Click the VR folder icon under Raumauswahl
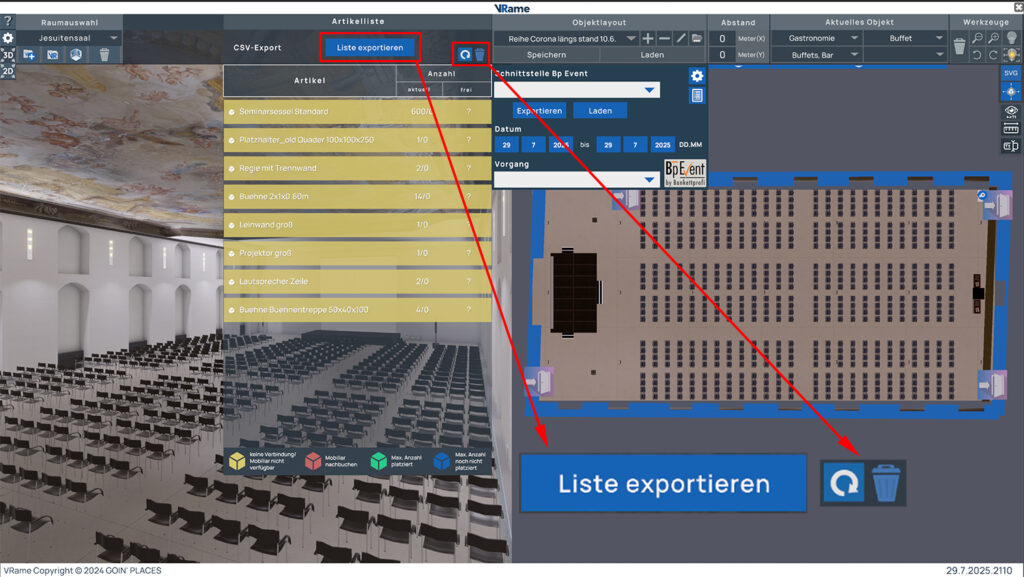The height and width of the screenshot is (577, 1024). tap(52, 55)
